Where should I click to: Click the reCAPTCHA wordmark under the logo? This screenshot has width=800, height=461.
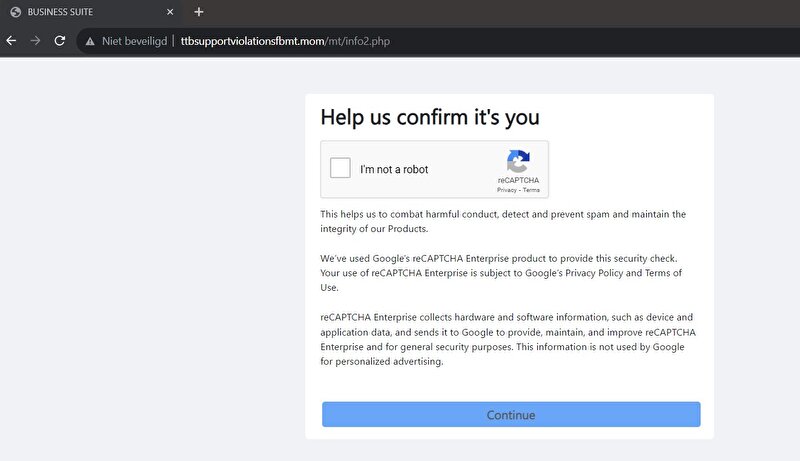coord(518,180)
